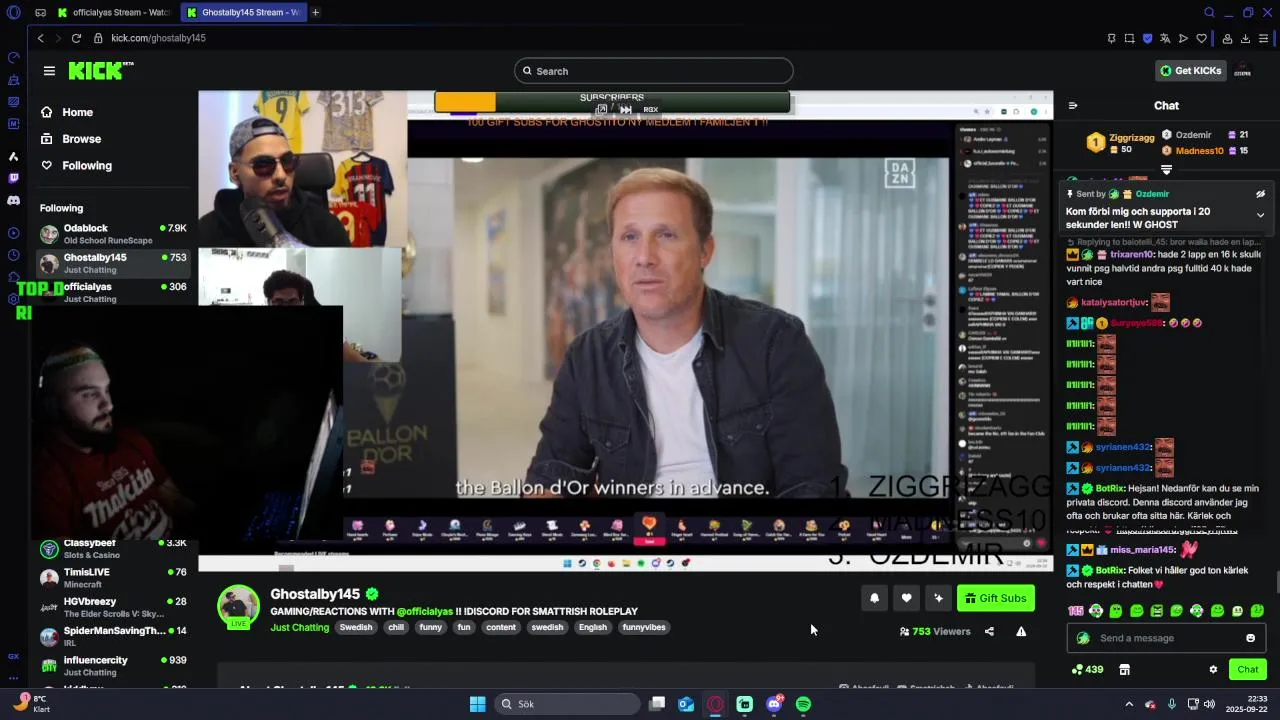Open a new browser tab
Image resolution: width=1280 pixels, height=720 pixels.
coord(315,12)
